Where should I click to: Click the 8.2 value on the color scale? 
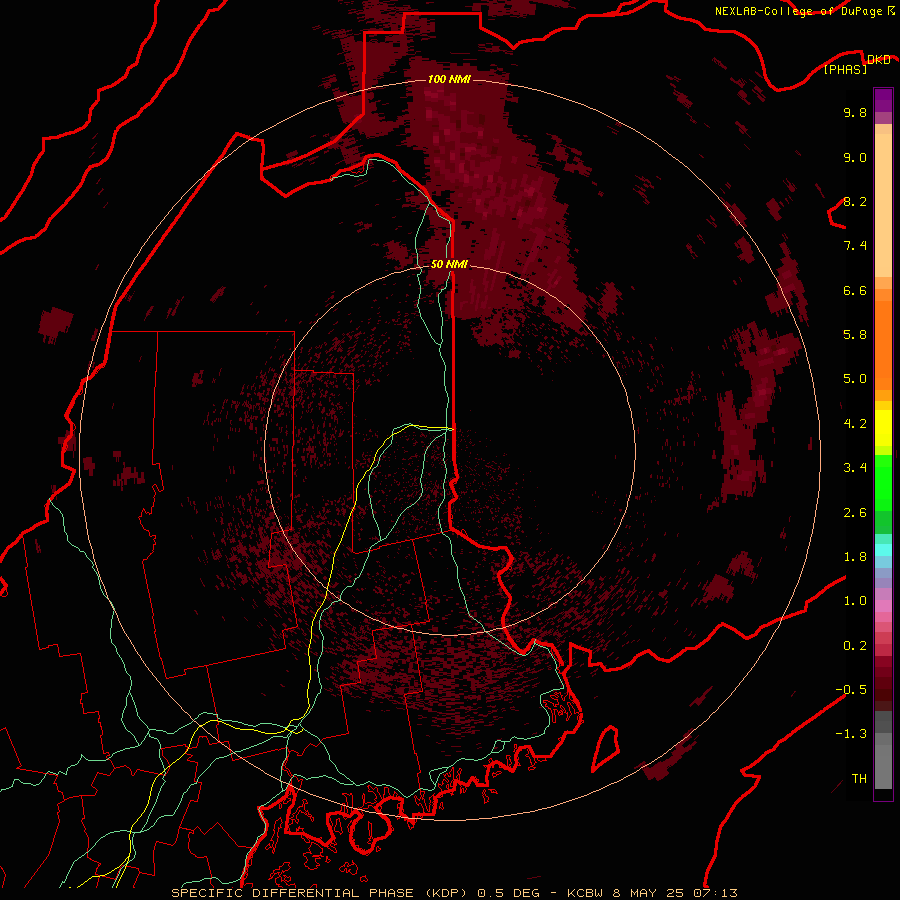pyautogui.click(x=855, y=201)
